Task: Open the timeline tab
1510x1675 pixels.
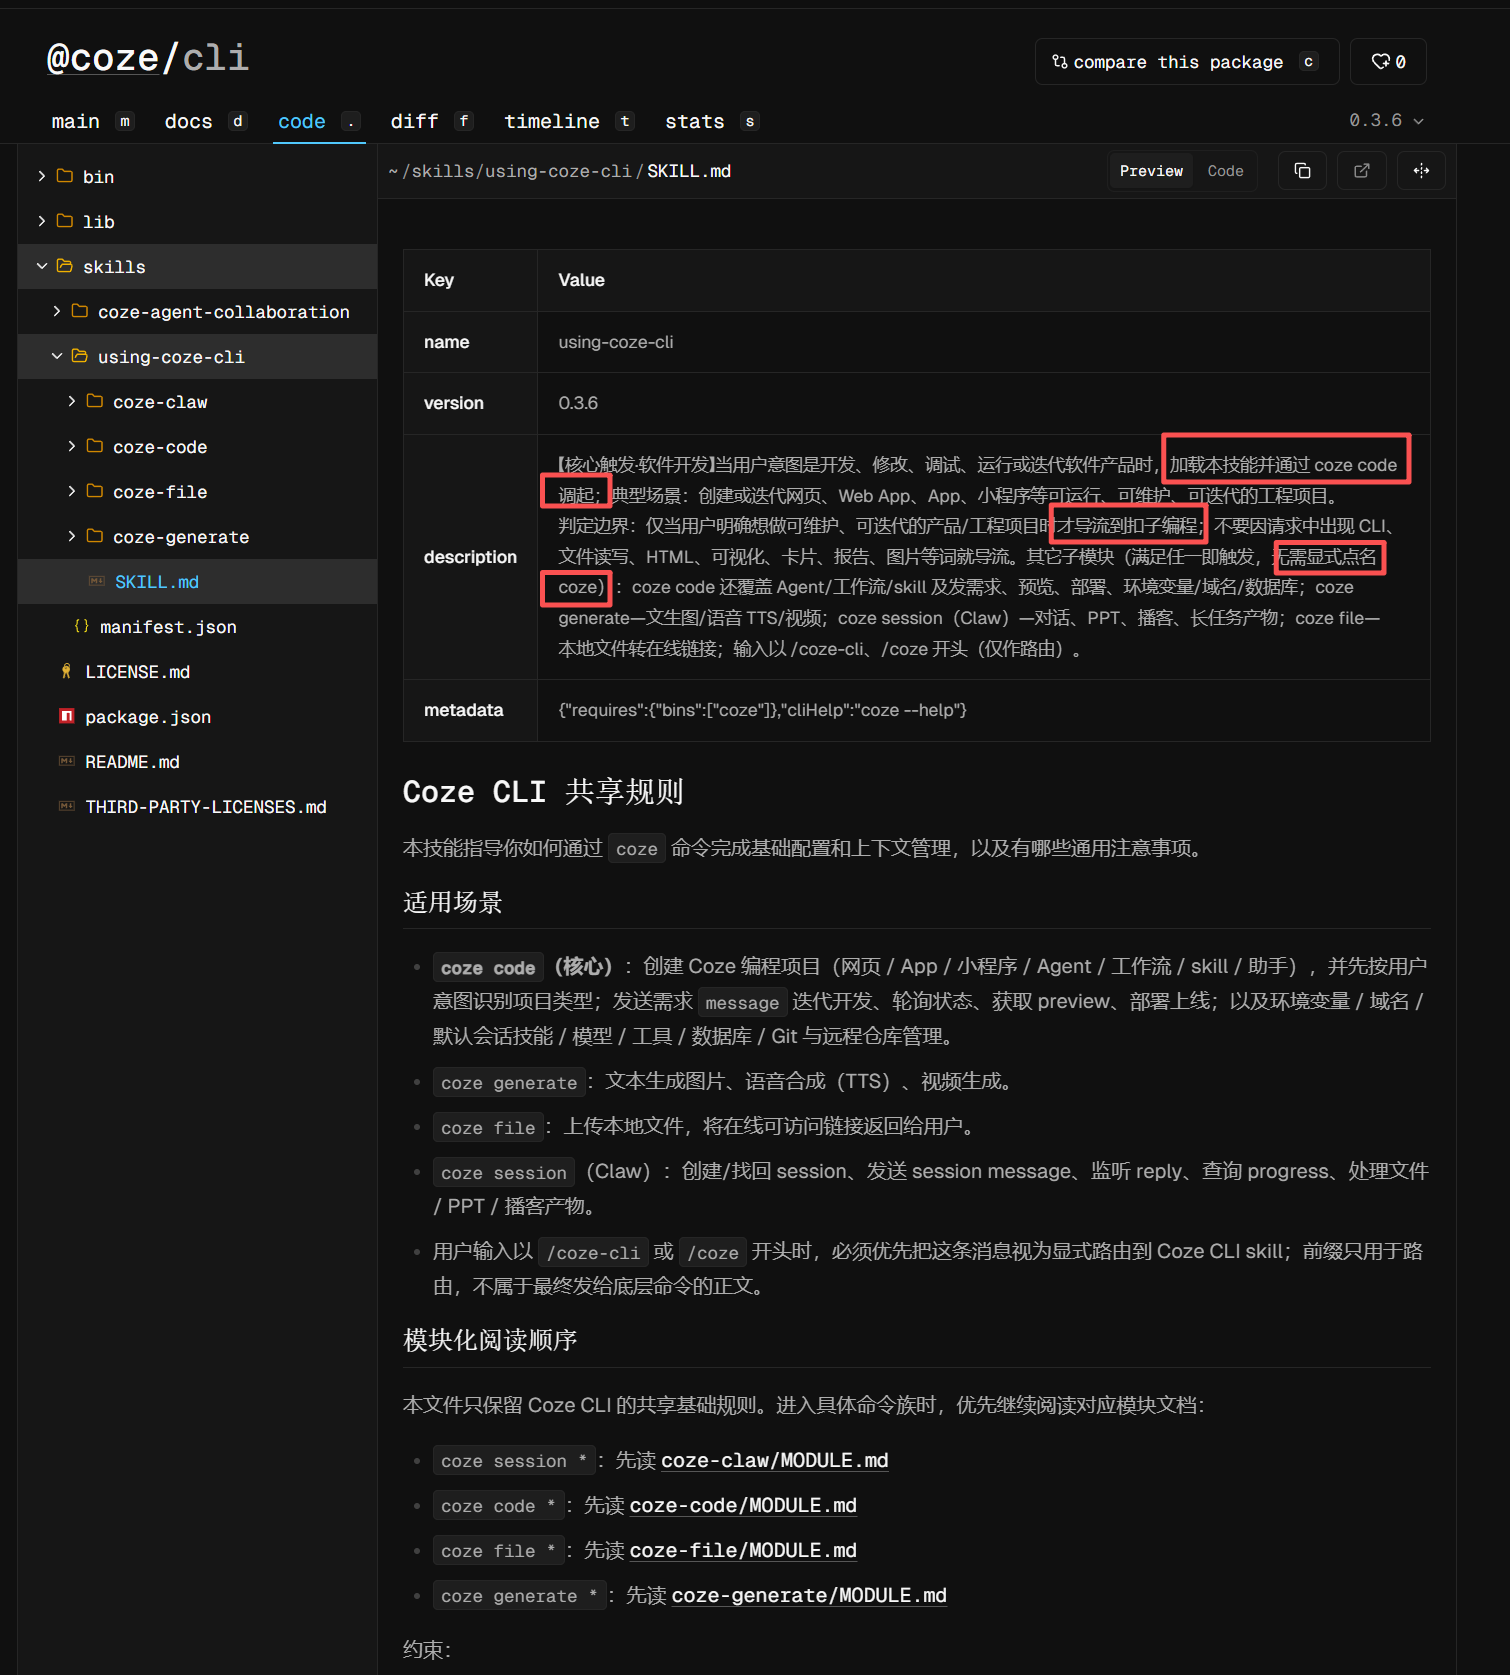Action: point(568,121)
